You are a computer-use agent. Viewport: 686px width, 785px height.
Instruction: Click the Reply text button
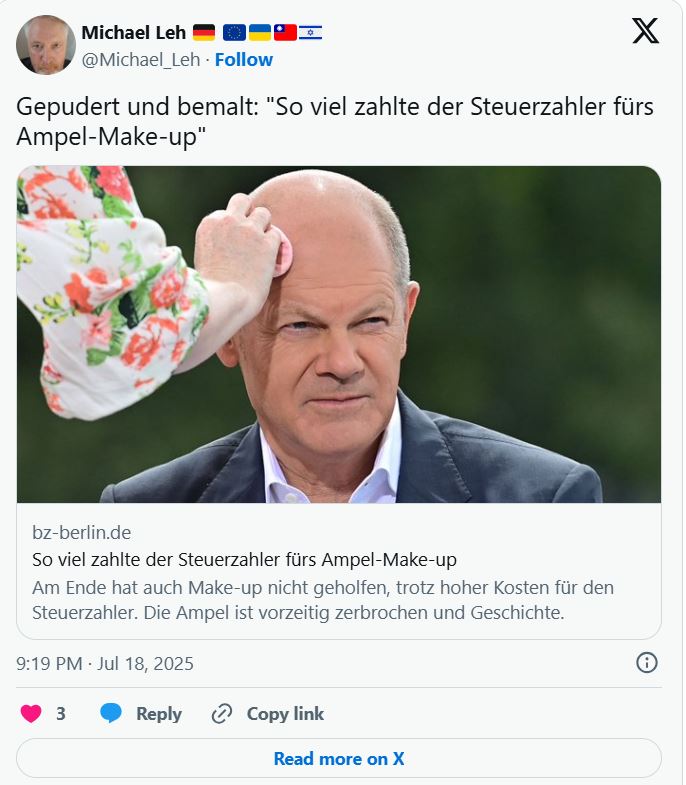(159, 713)
